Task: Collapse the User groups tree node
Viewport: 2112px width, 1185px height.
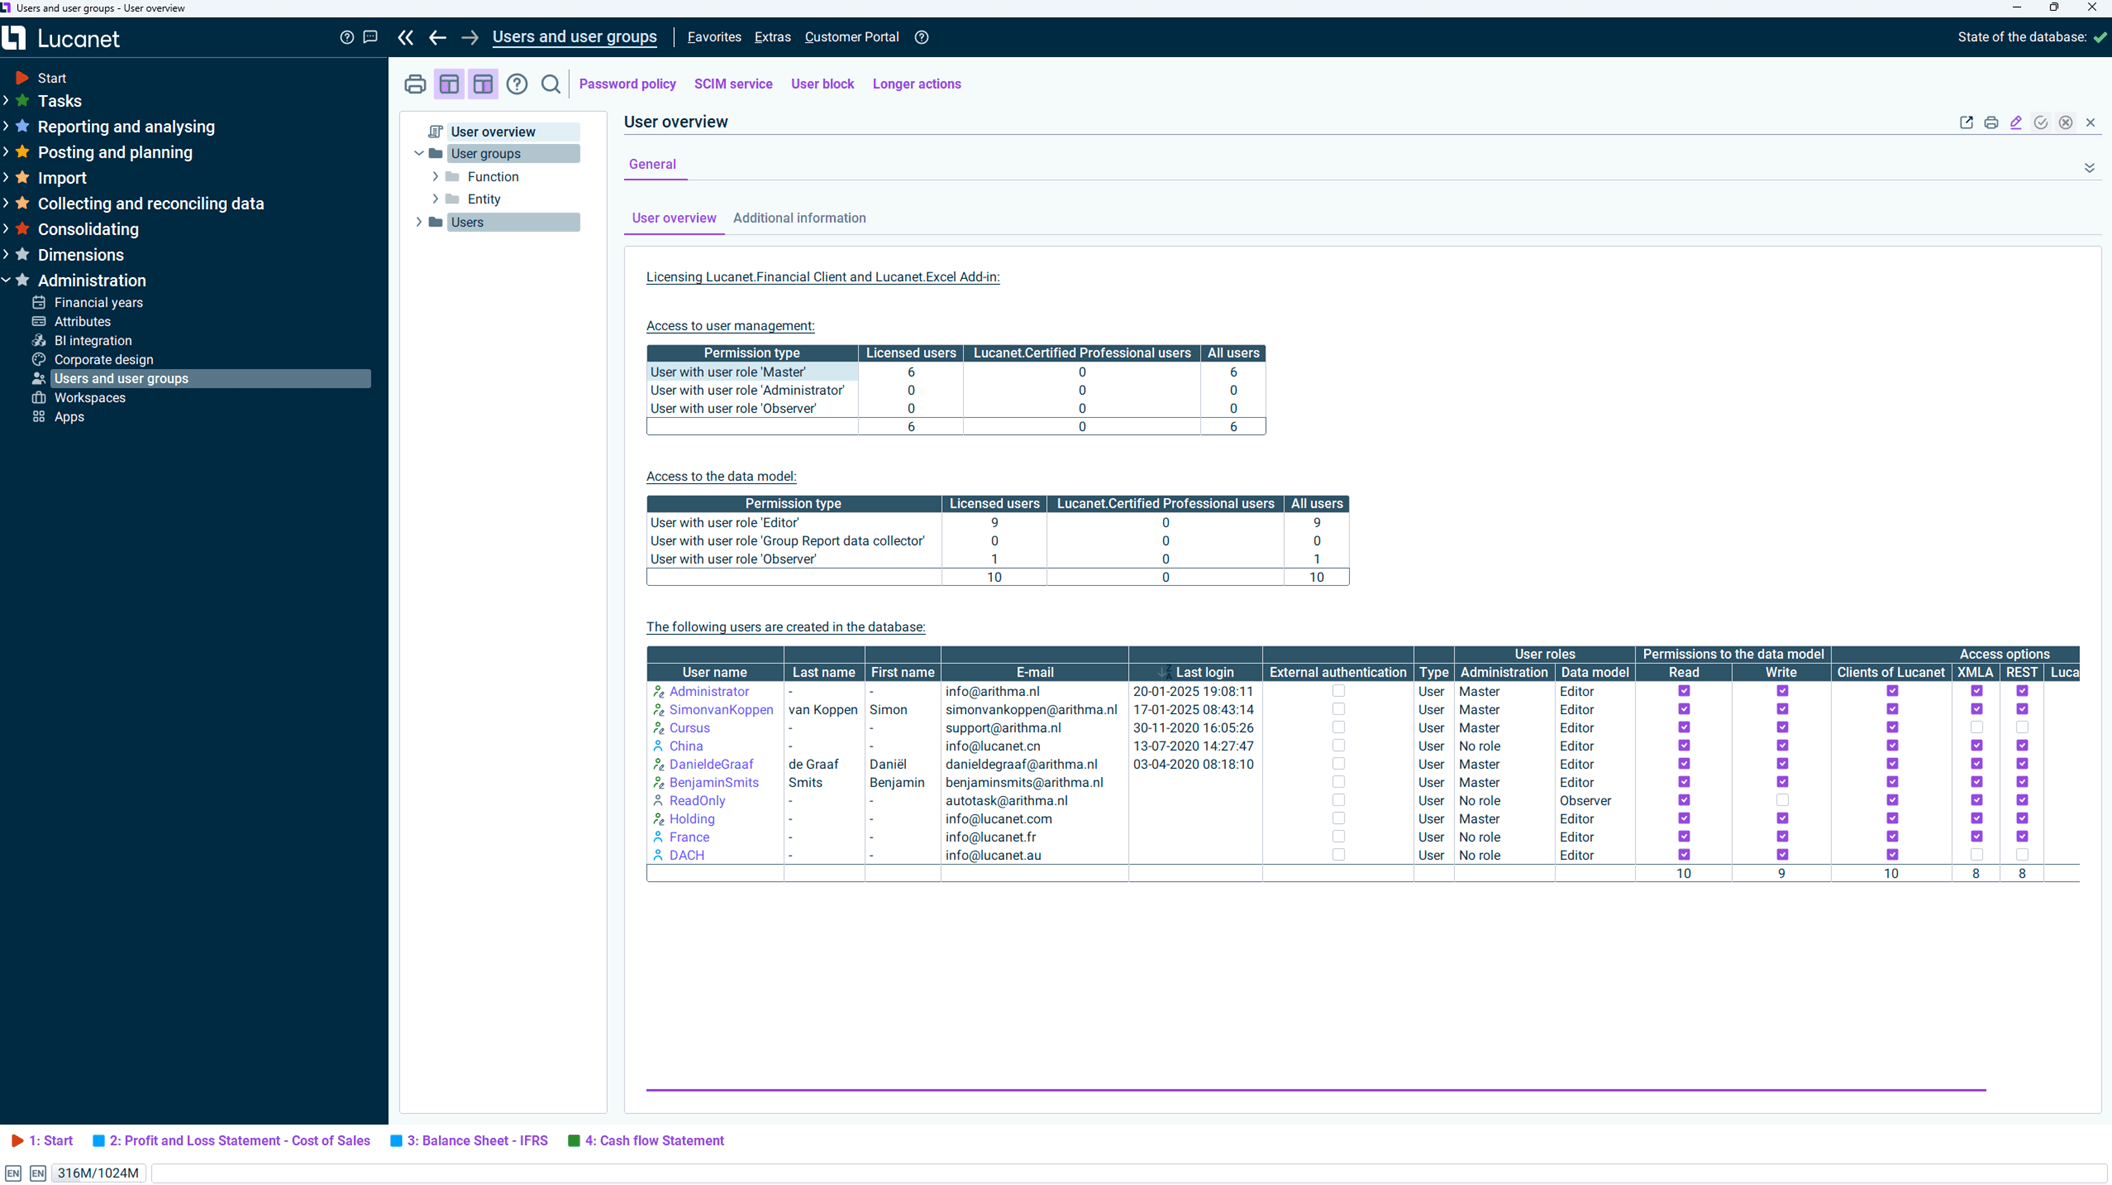Action: [x=419, y=153]
